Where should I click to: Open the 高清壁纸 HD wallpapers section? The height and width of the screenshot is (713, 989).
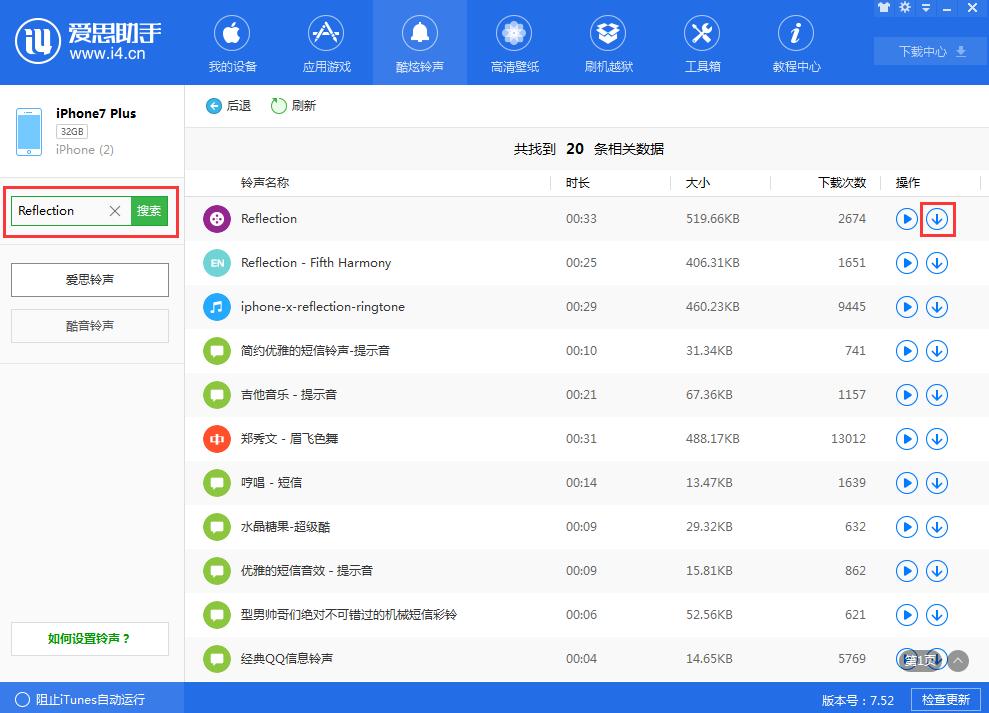point(513,42)
